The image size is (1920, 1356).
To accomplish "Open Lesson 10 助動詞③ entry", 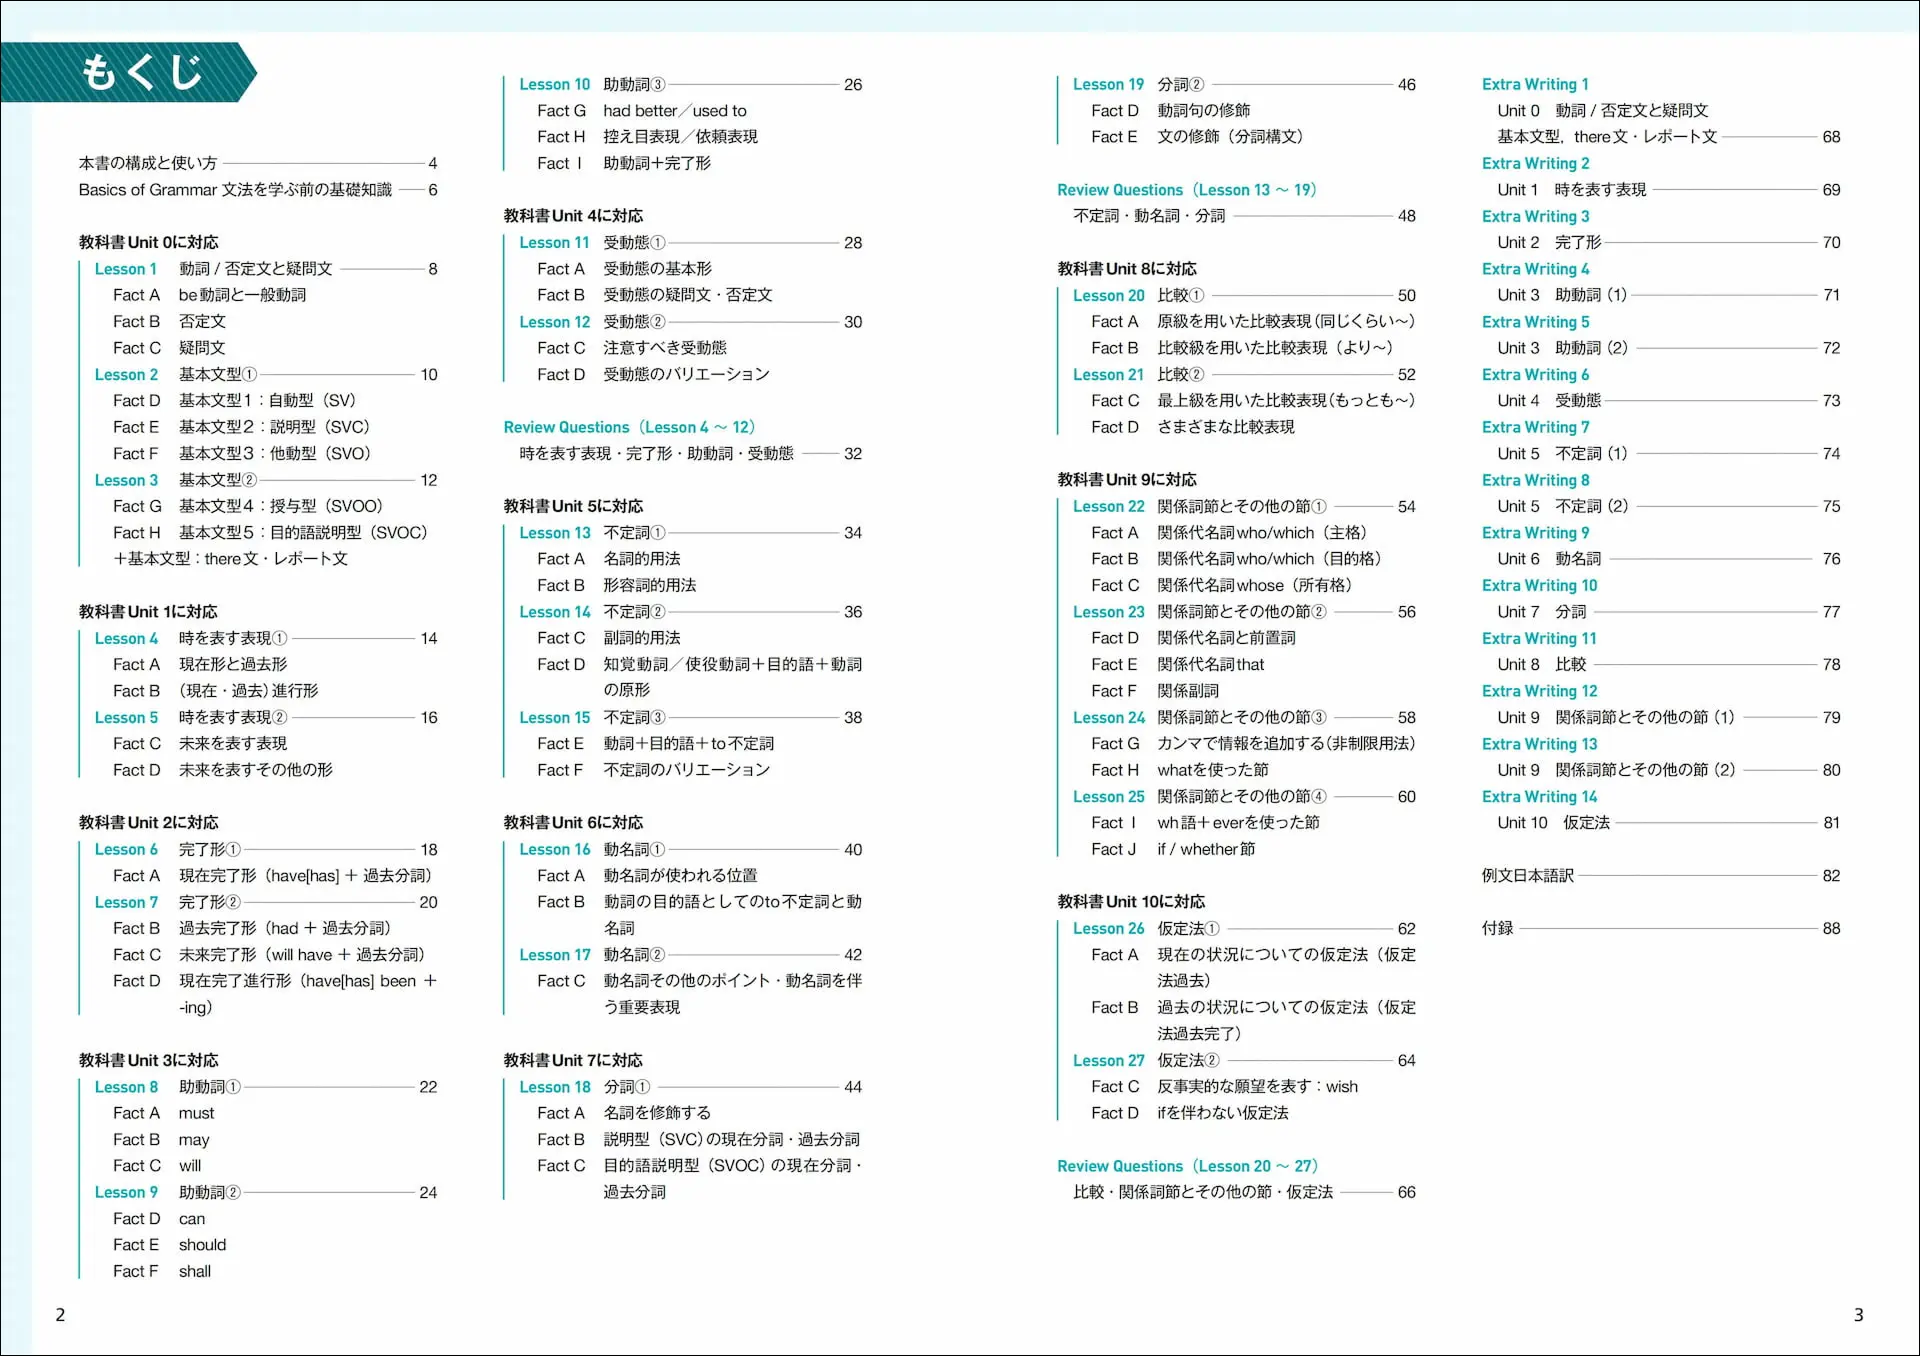I will tap(554, 85).
